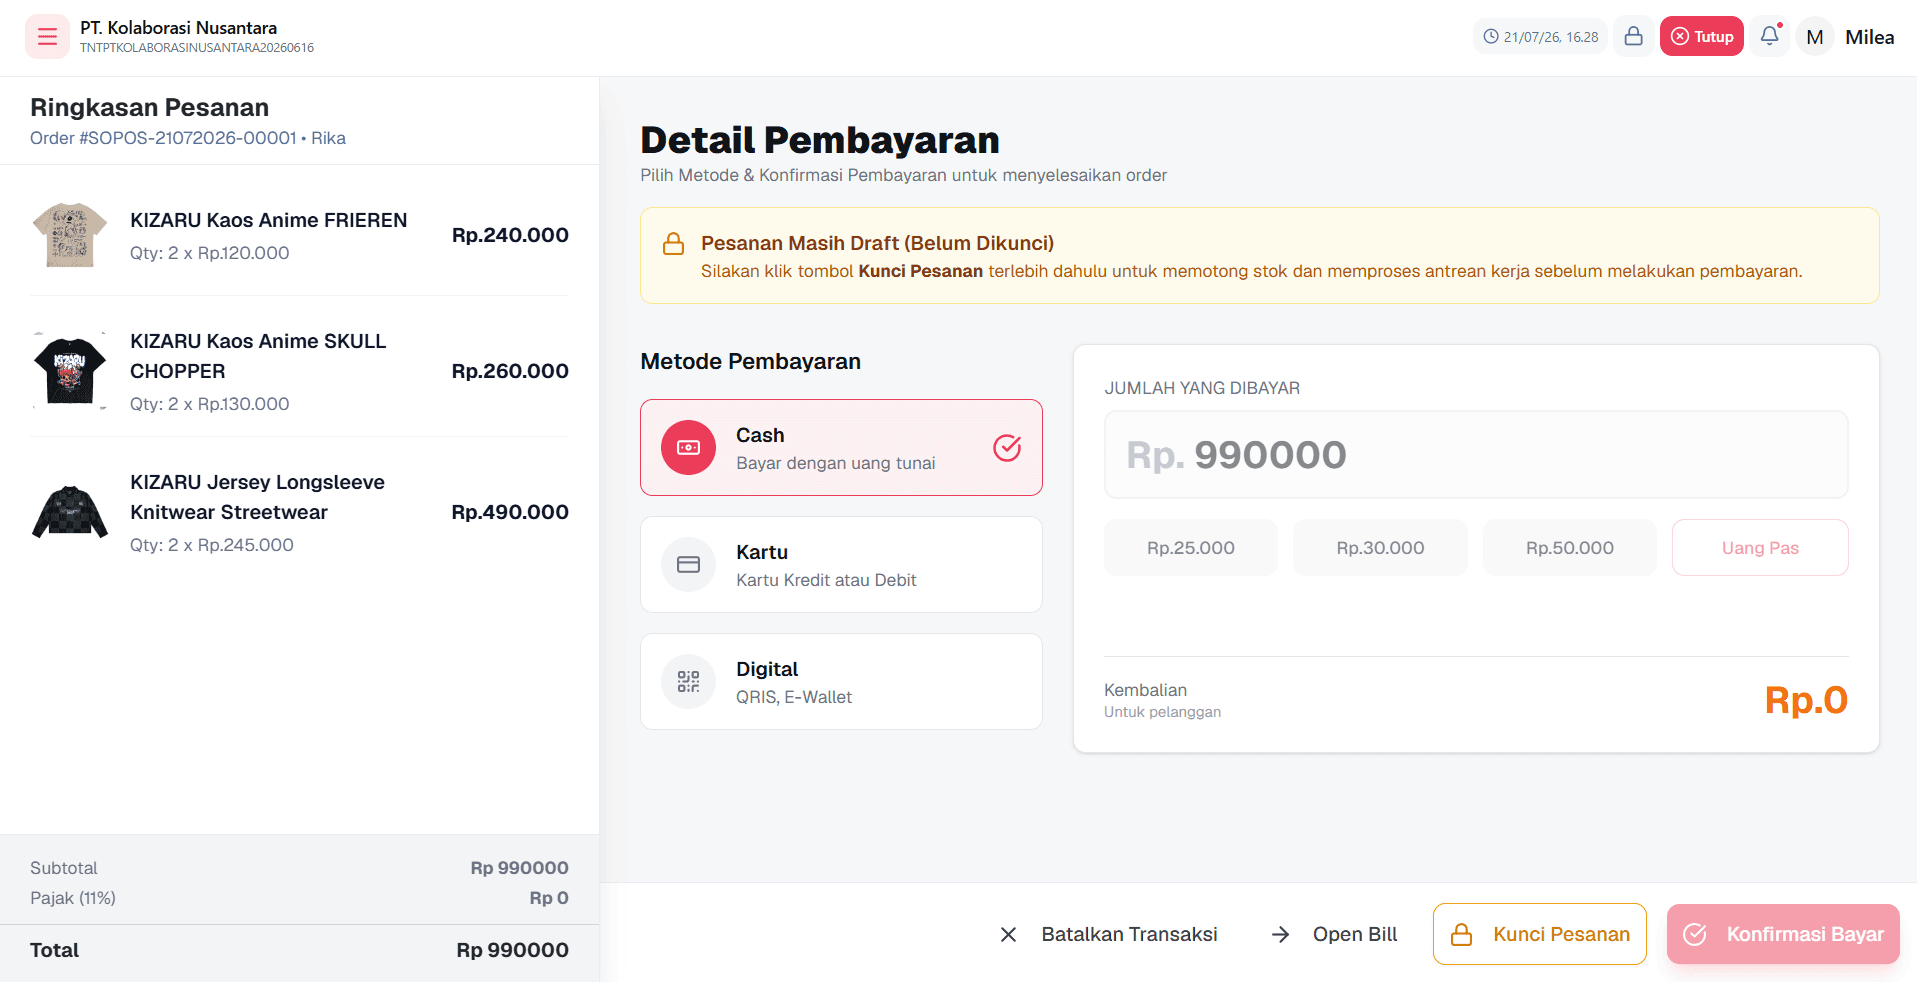
Task: Click the Total Rp 990000 value
Action: (x=512, y=950)
